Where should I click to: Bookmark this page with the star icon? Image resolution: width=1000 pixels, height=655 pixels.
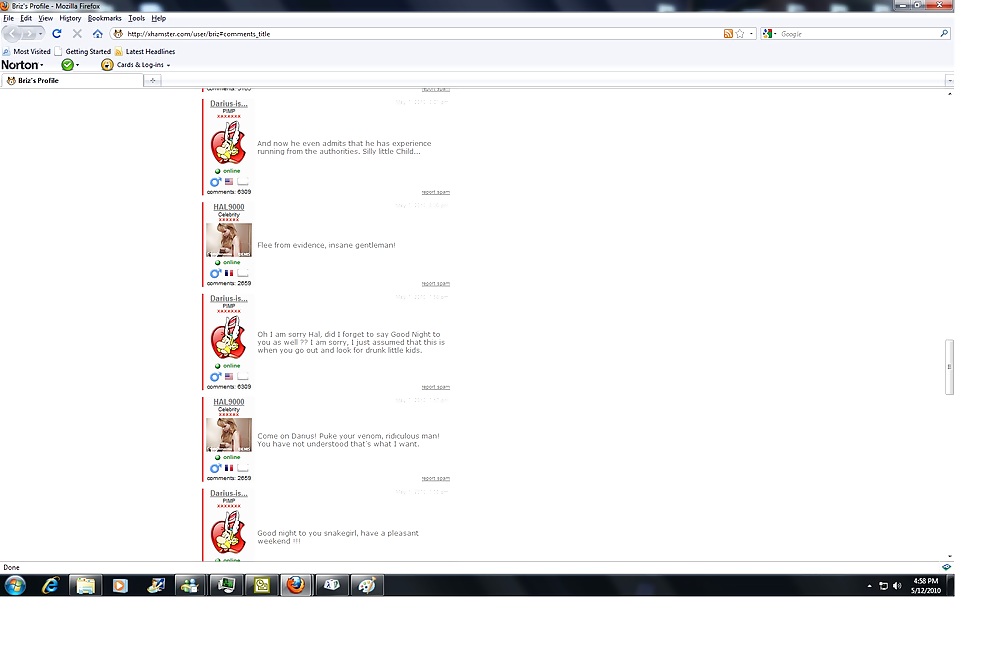coord(740,34)
